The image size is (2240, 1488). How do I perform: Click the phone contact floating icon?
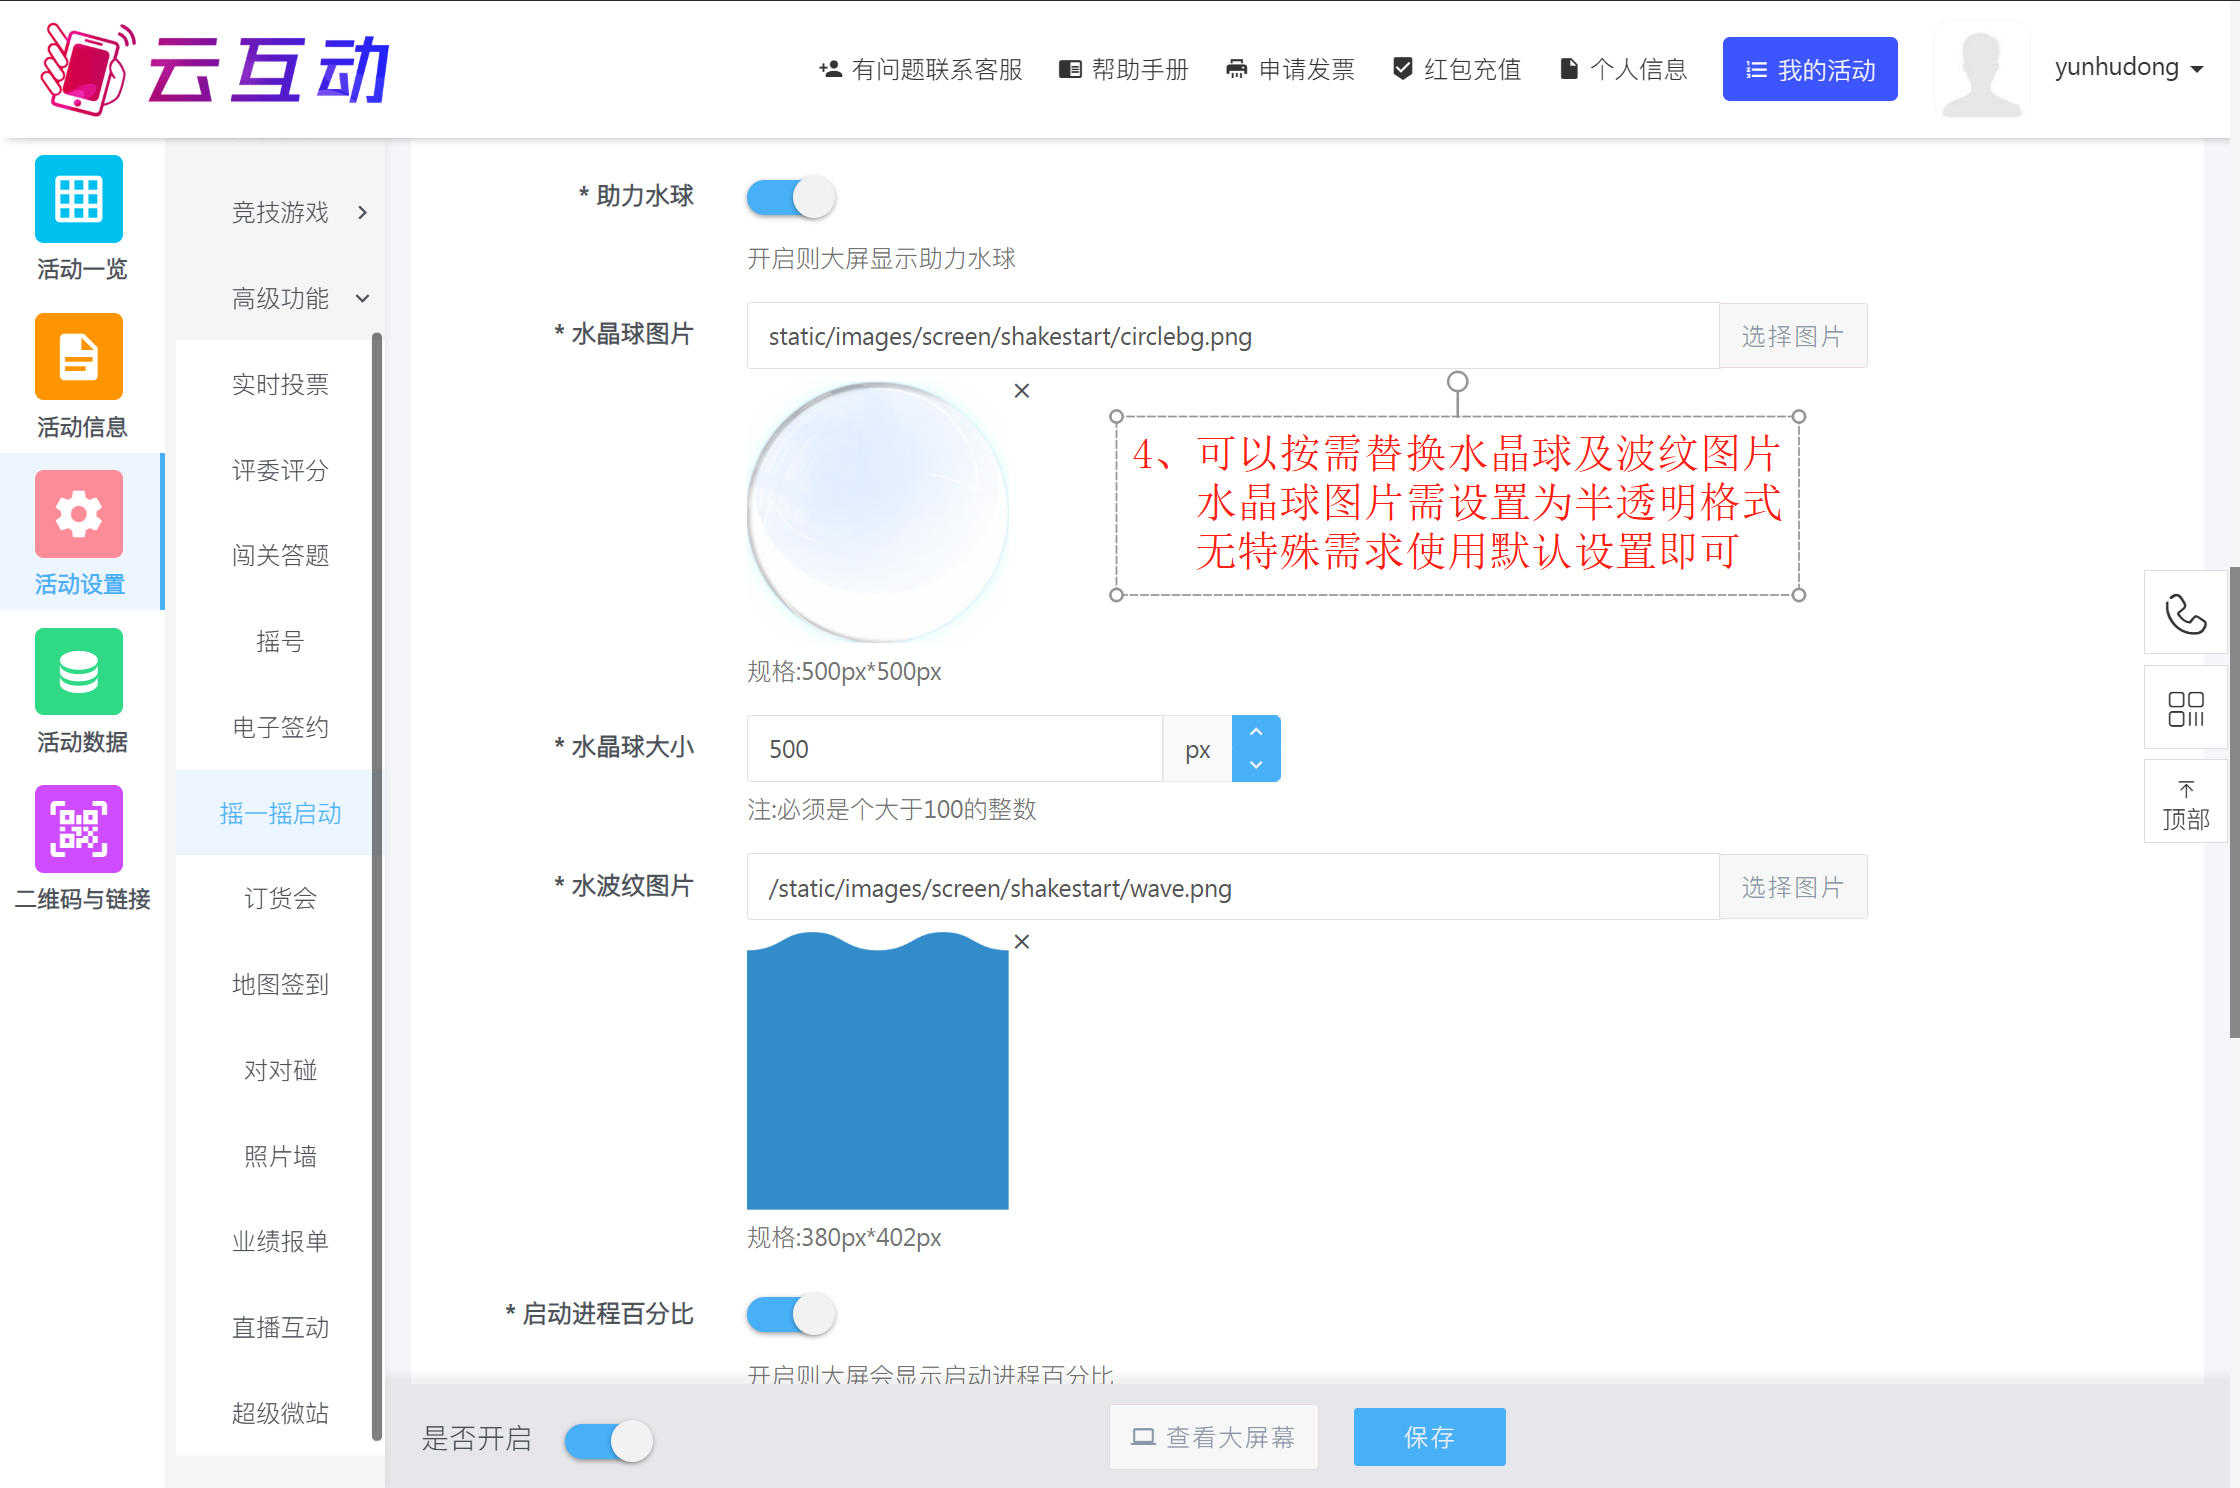2185,613
